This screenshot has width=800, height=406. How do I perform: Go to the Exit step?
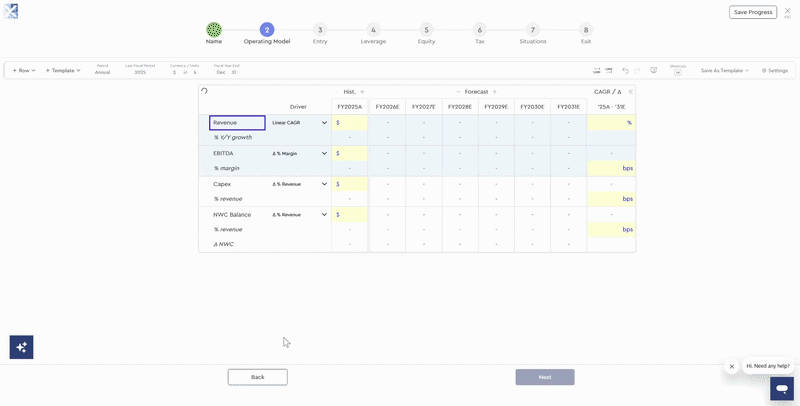click(586, 30)
